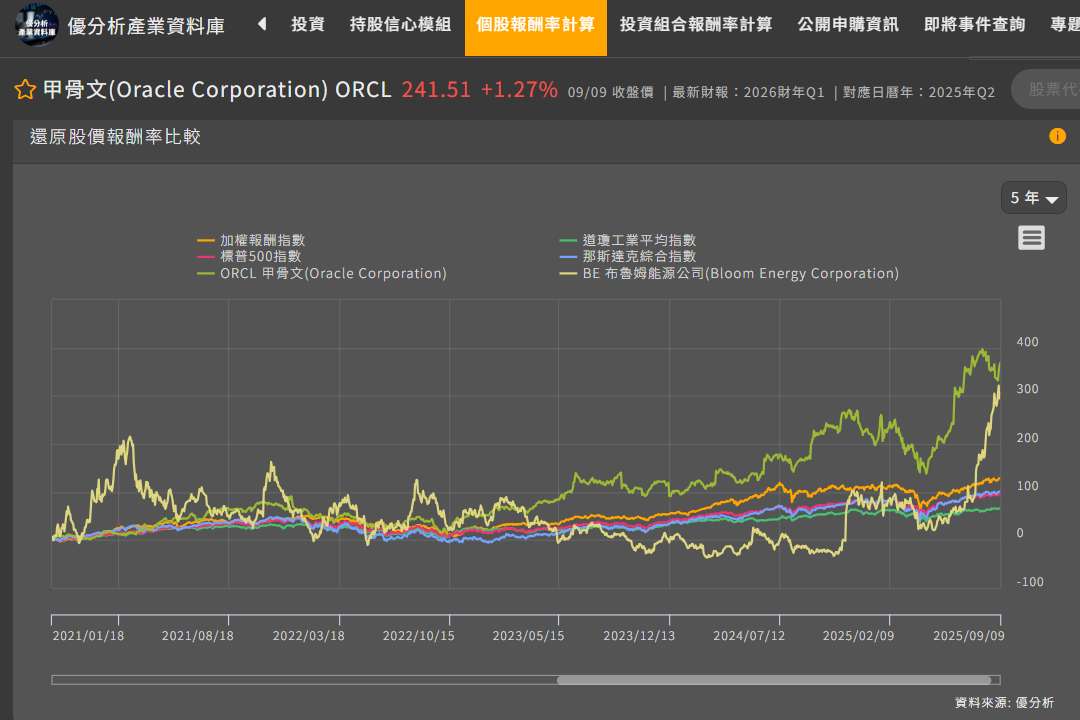
Task: Open the 即將事件查詢 tab
Action: click(974, 25)
